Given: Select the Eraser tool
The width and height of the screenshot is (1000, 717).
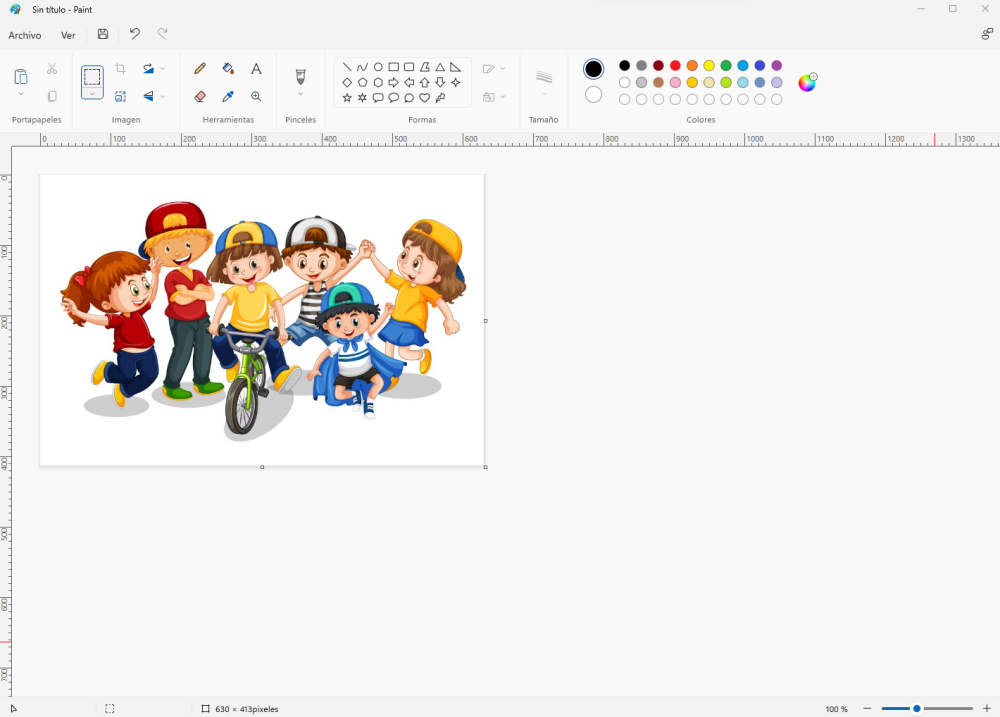Looking at the screenshot, I should [x=200, y=97].
